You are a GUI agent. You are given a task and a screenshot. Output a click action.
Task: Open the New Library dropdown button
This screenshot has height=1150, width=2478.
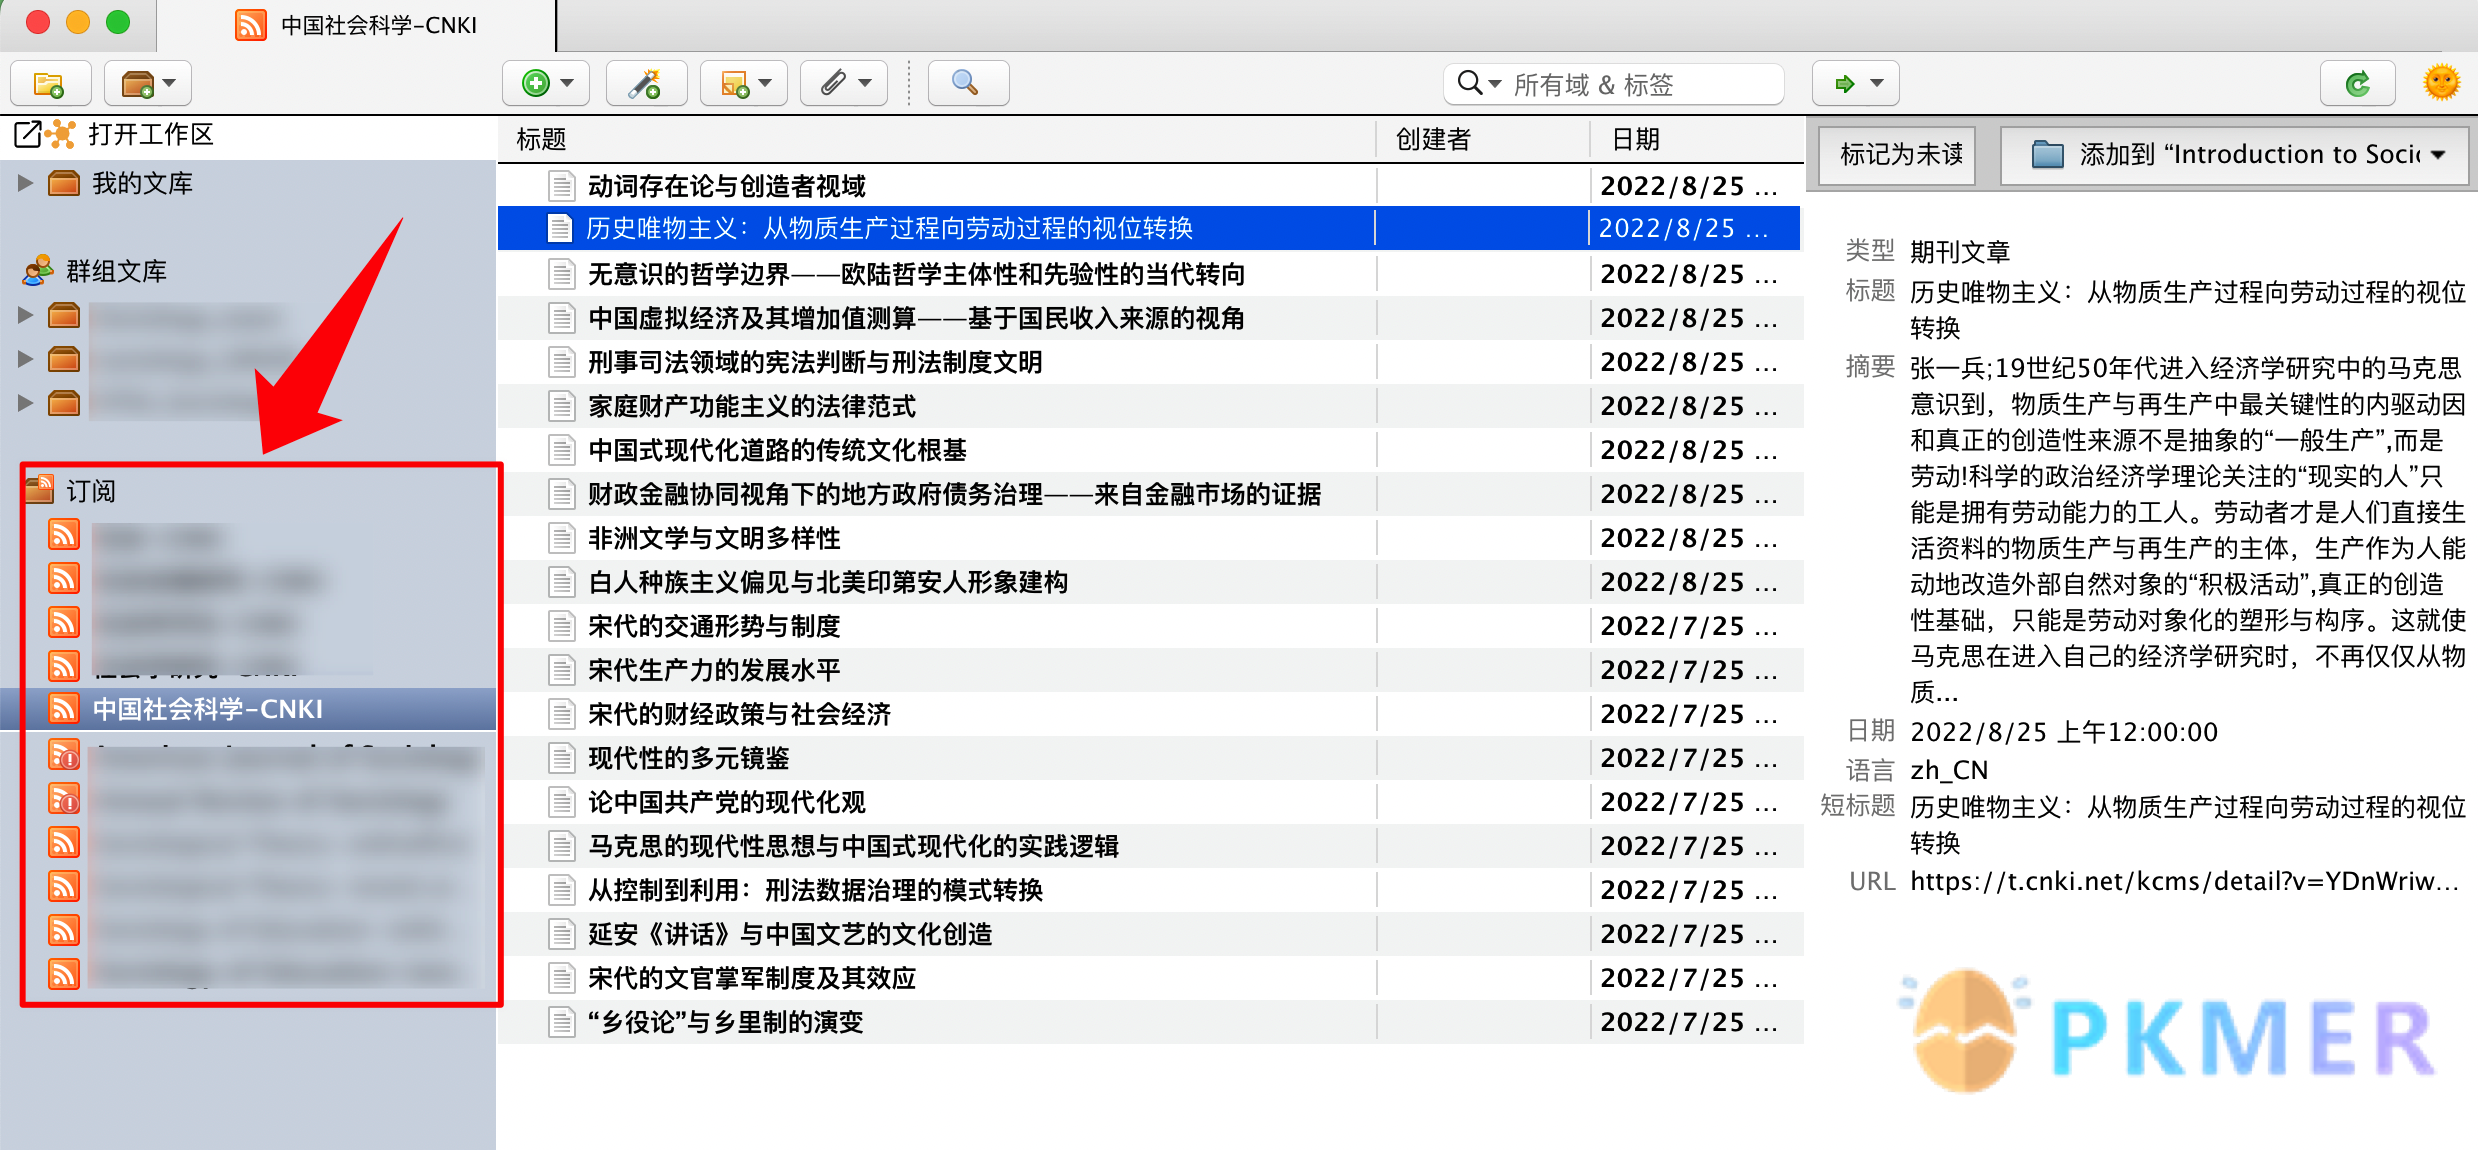[147, 84]
